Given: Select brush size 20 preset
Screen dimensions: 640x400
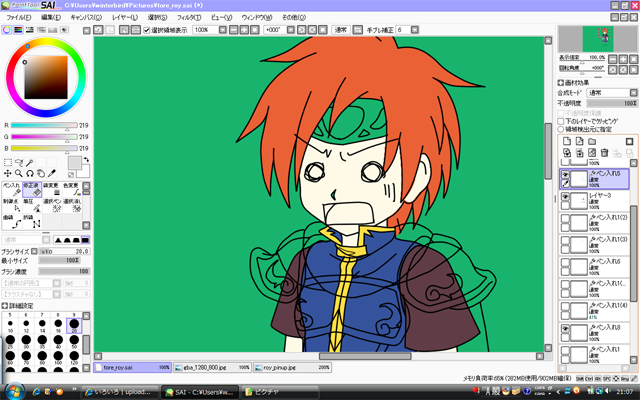Looking at the screenshot, I should click(x=74, y=326).
